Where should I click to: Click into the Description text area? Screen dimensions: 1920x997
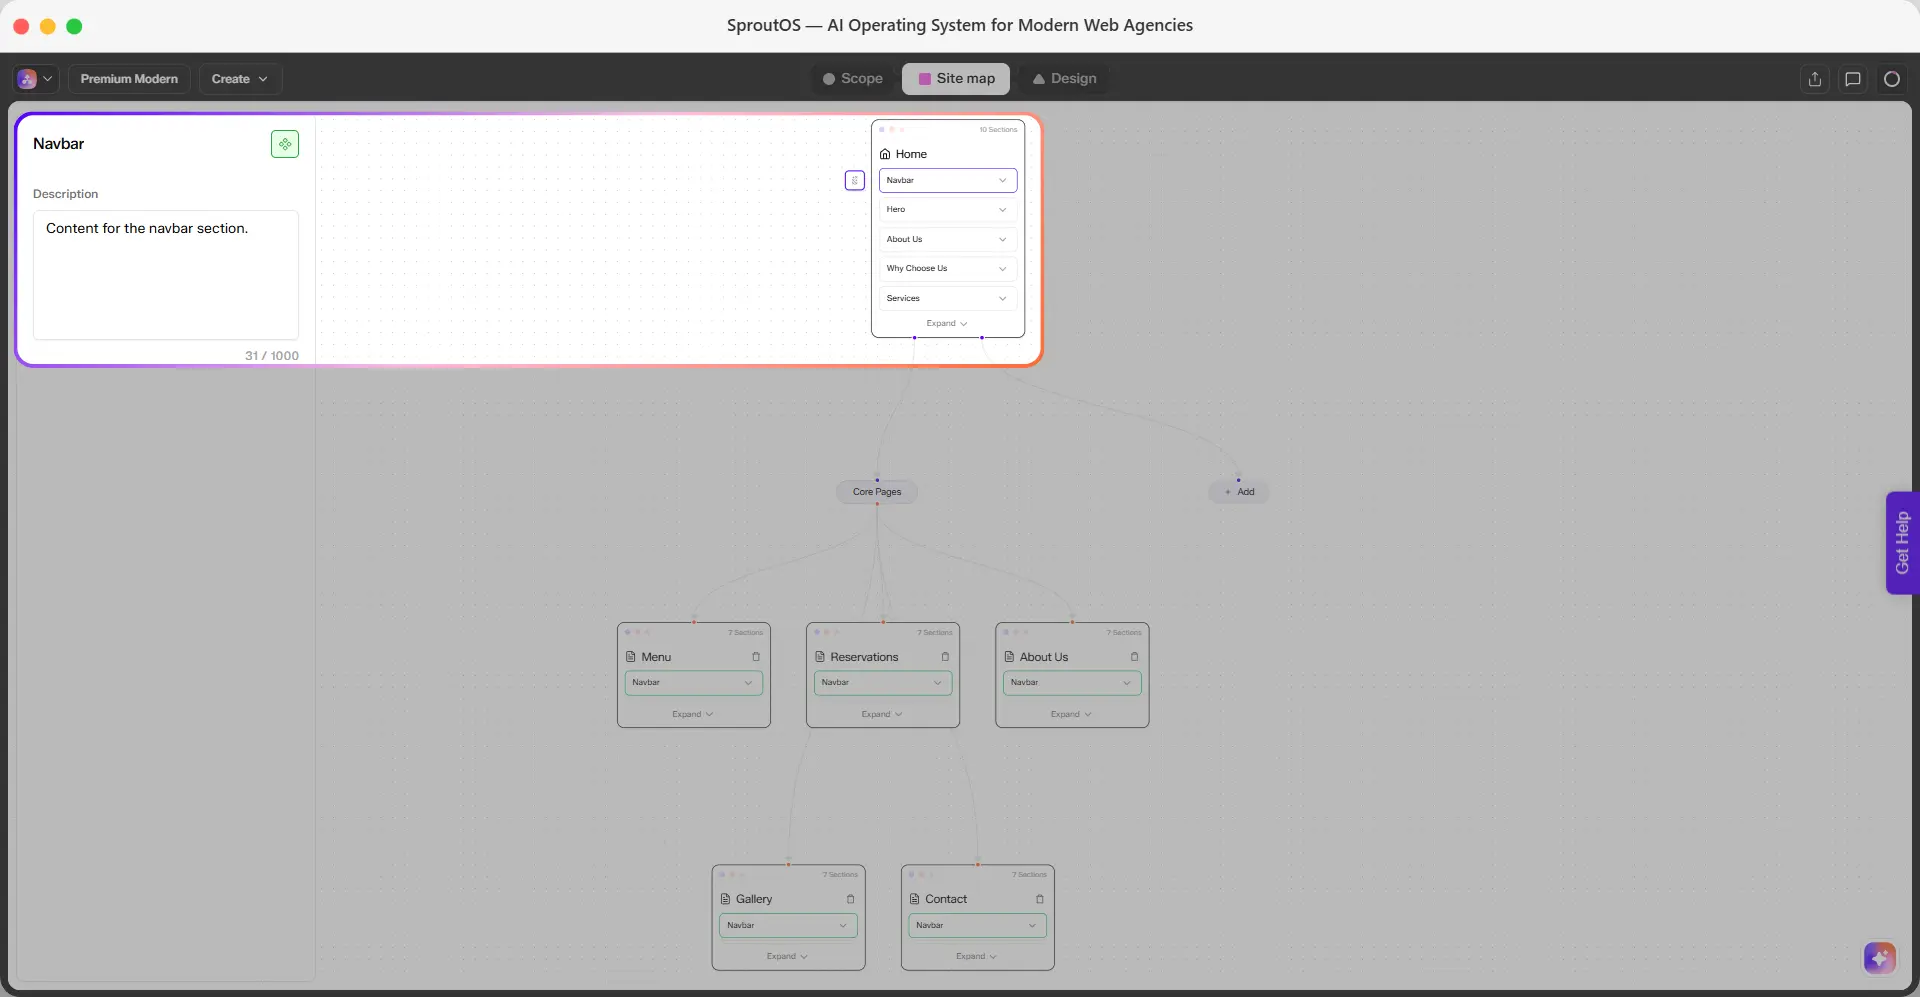166,275
